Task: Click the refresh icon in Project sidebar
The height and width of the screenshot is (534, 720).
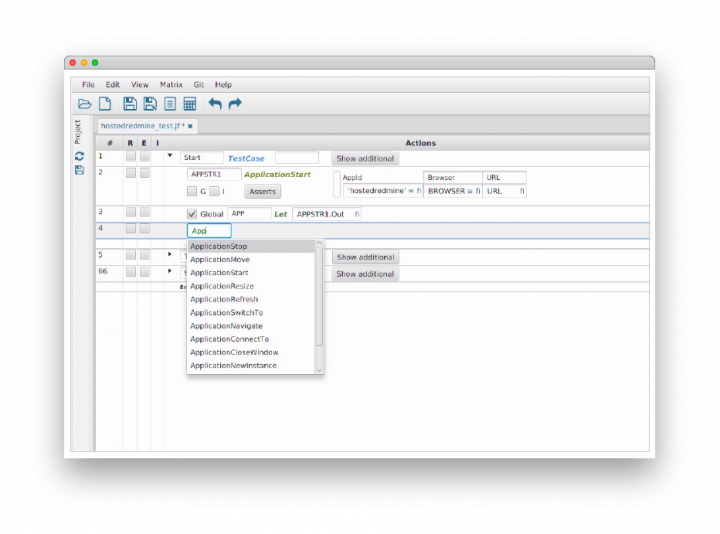Action: tap(79, 156)
